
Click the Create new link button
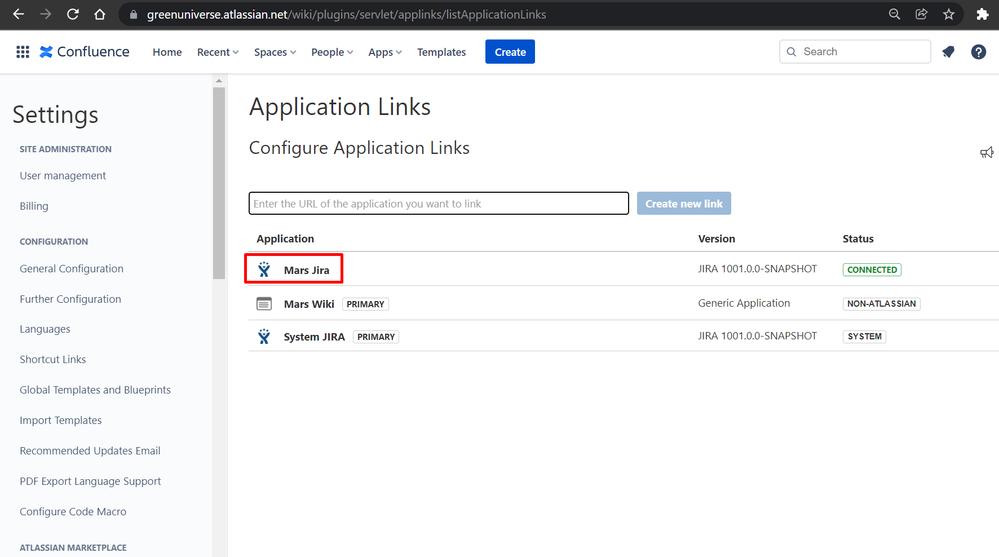pos(684,203)
